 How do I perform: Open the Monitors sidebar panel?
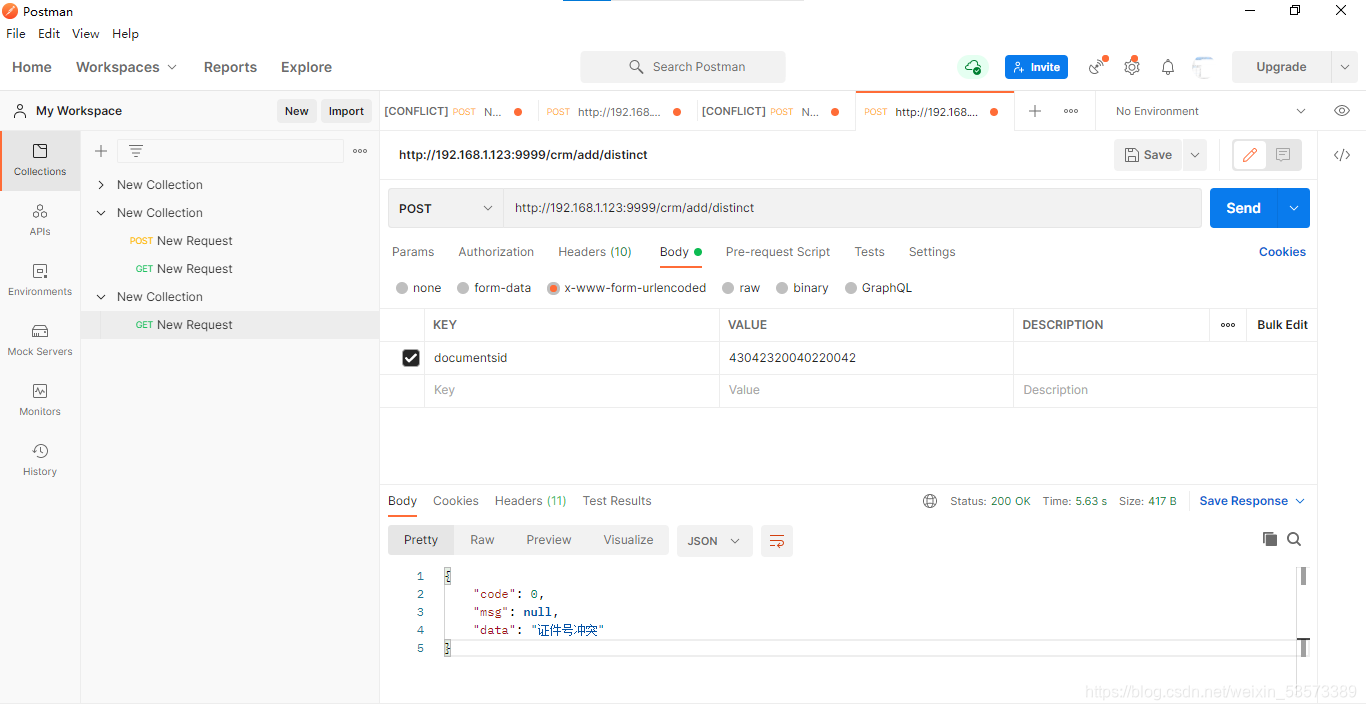40,400
